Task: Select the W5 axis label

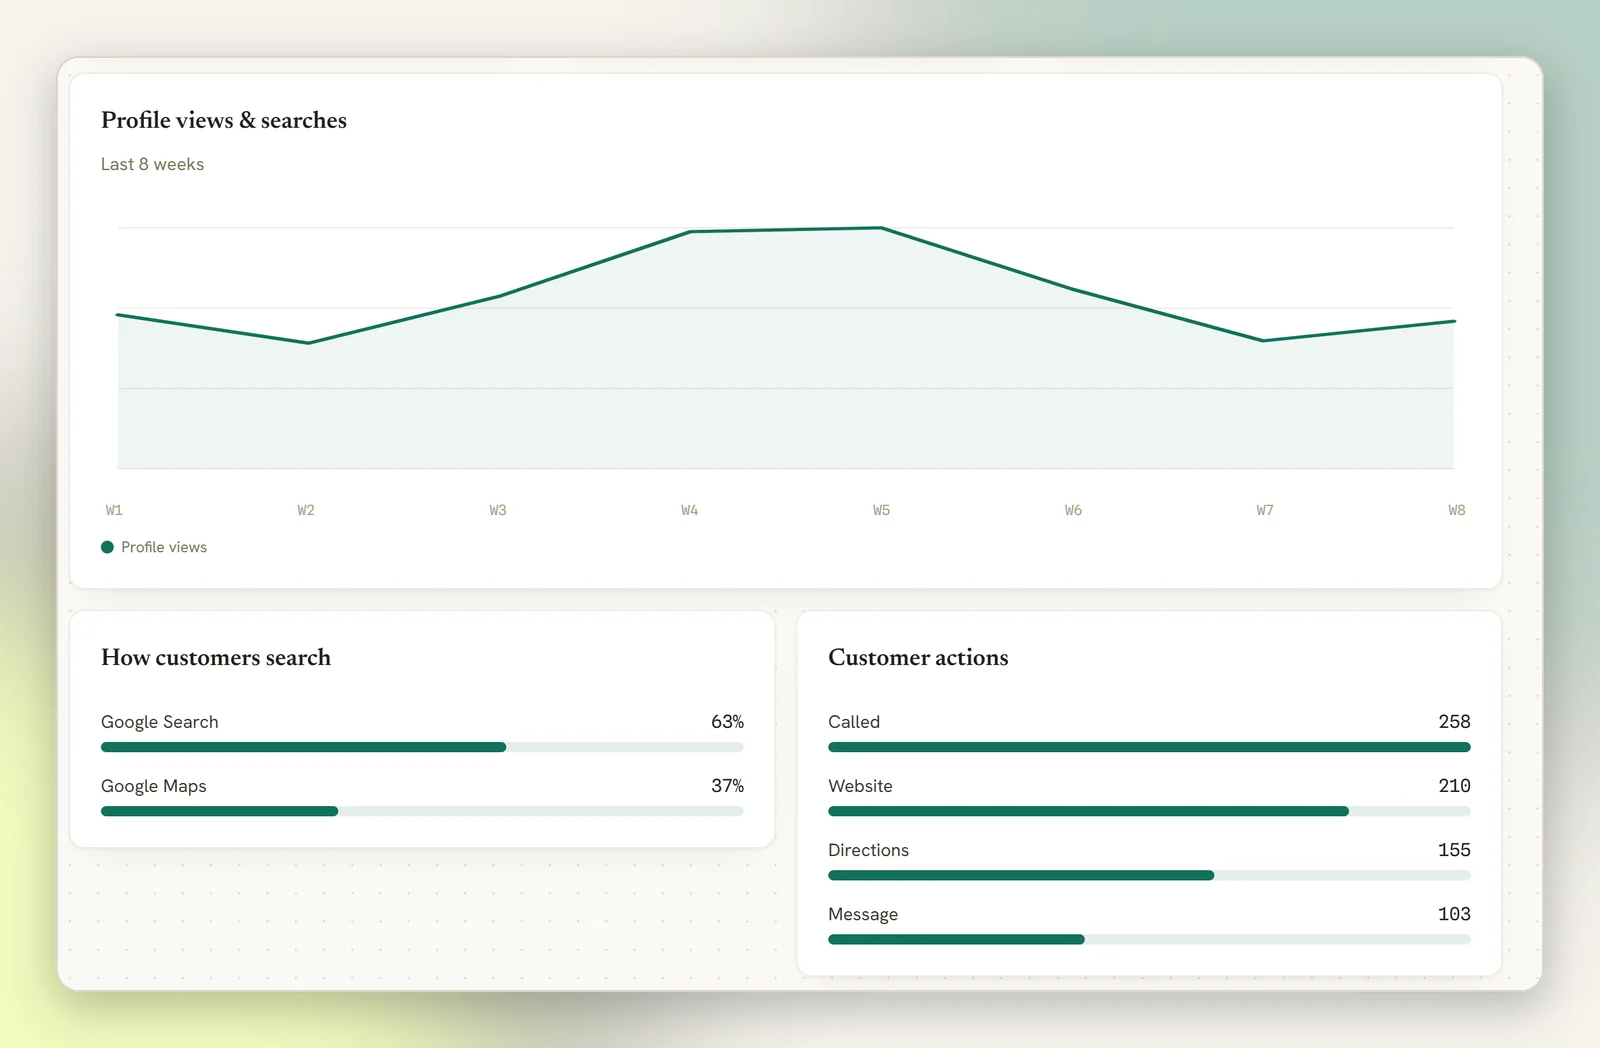Action: click(881, 510)
